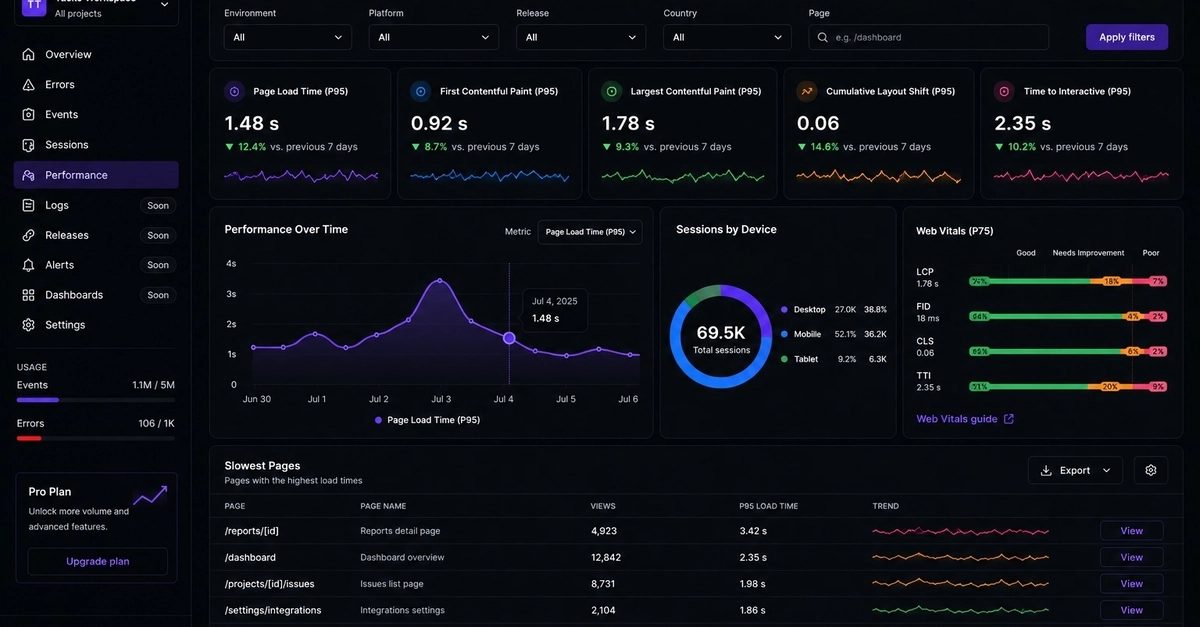Viewport: 1200px width, 627px height.
Task: Open the Events section
Action: (x=96, y=115)
